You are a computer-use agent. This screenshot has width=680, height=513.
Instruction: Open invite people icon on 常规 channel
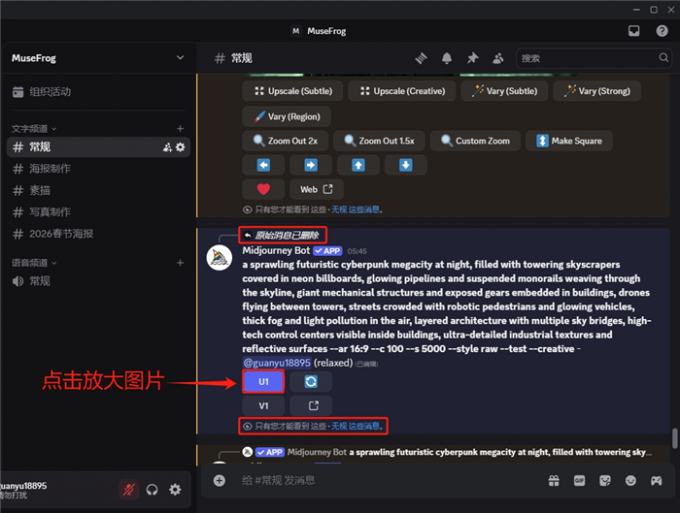click(167, 147)
